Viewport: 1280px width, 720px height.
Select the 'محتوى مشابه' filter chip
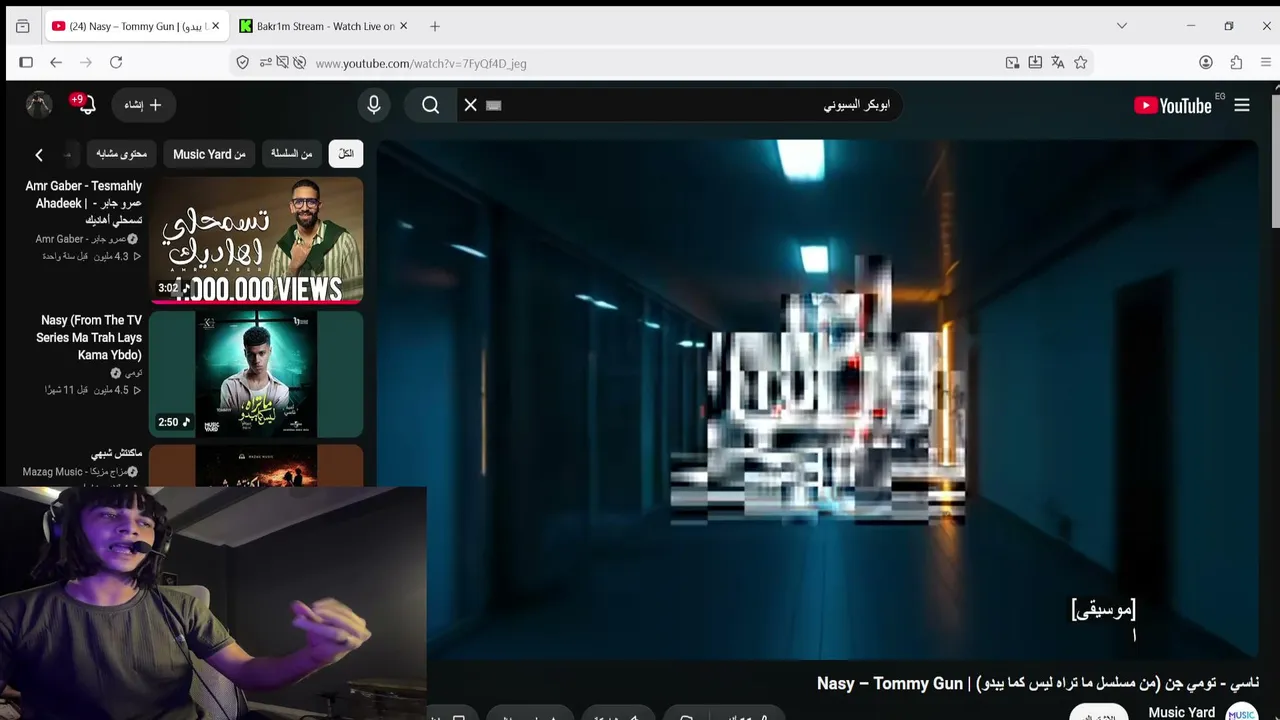(x=122, y=154)
